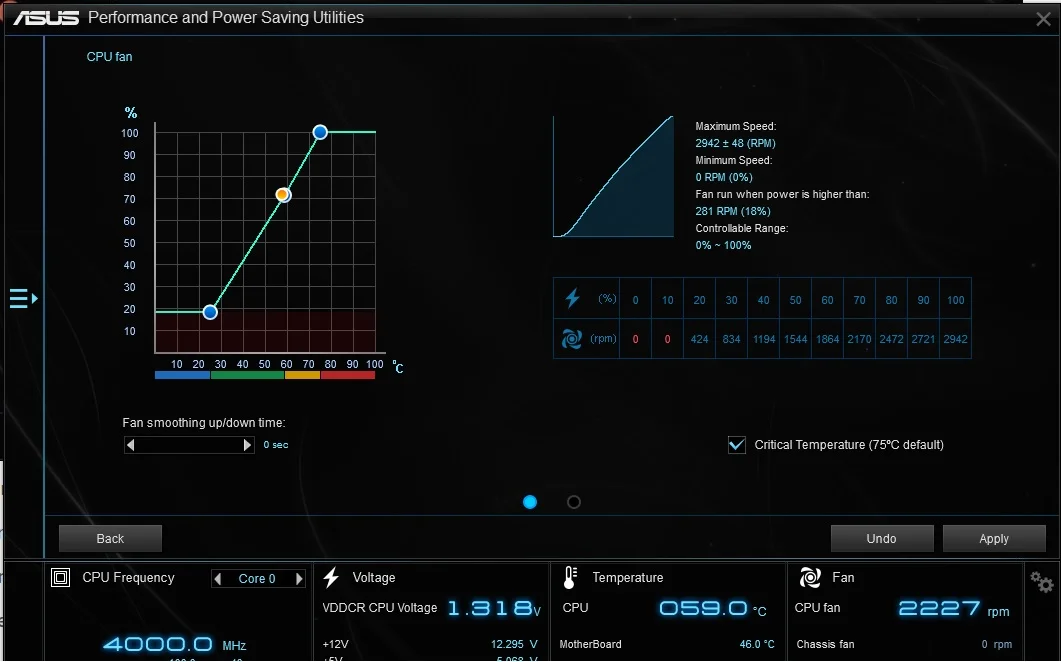
Task: Click the Chassis fan 0 rpm value
Action: (997, 644)
